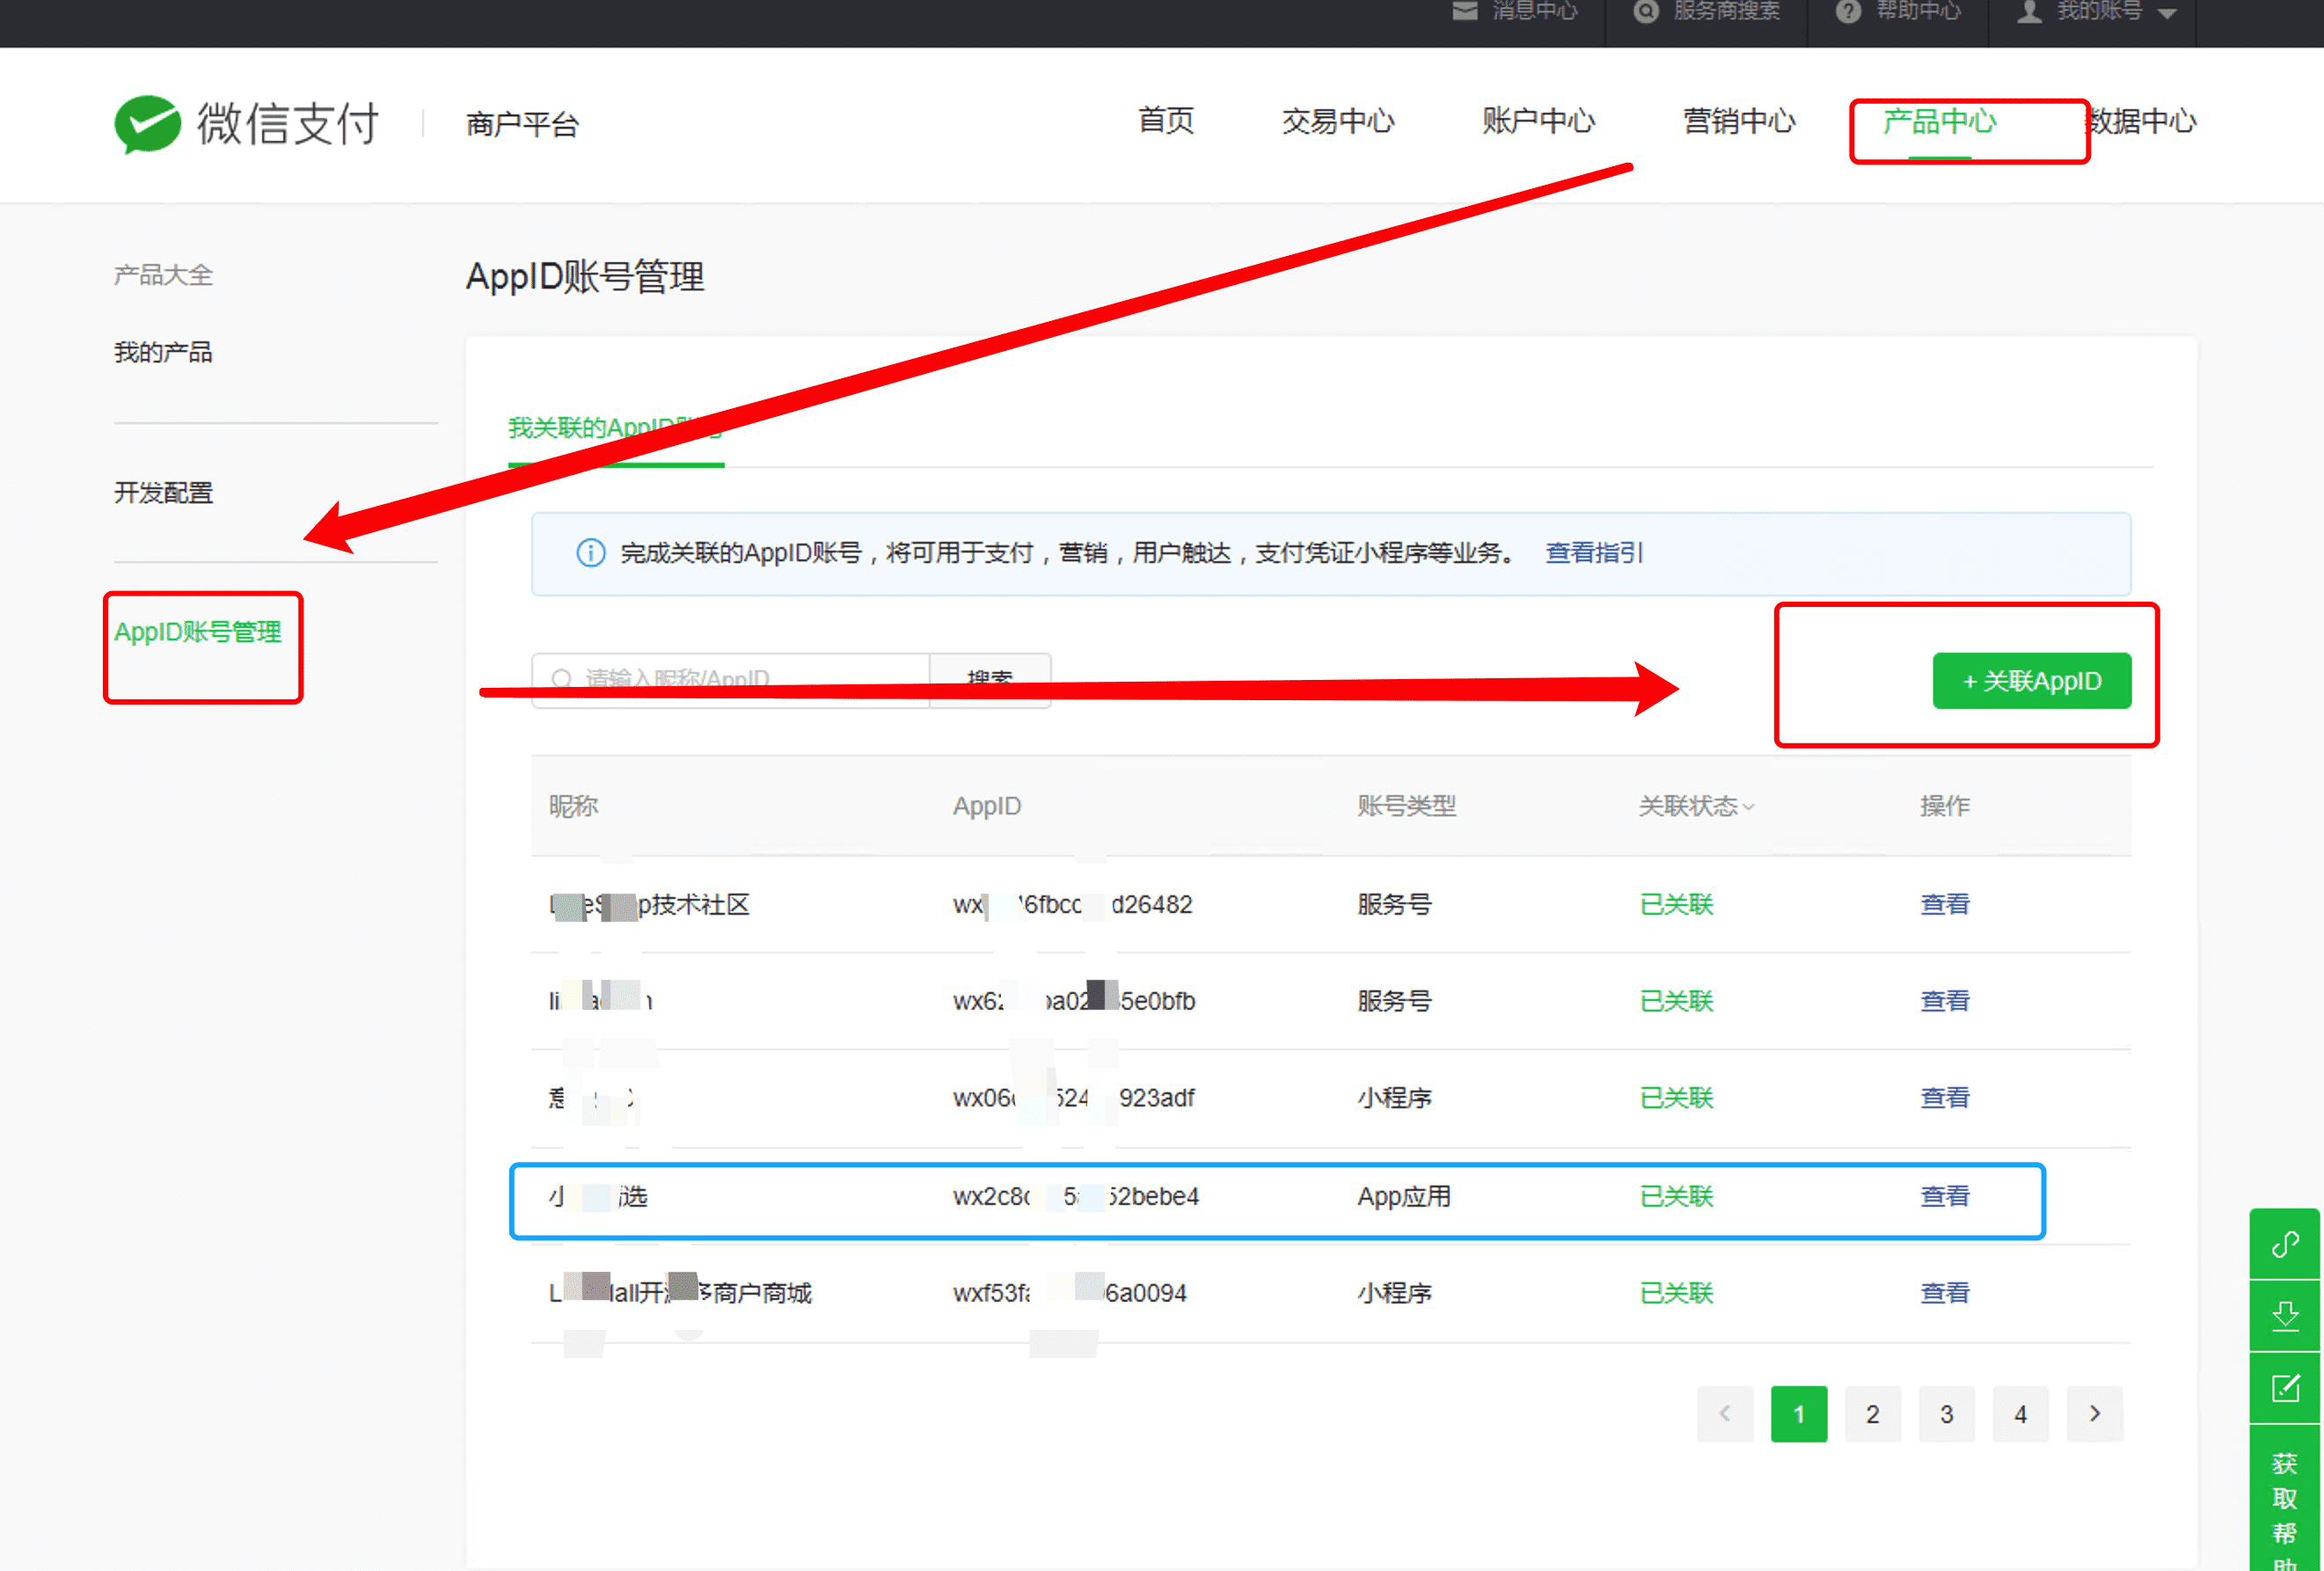The height and width of the screenshot is (1571, 2324).
Task: Click the AppID ending in d26482
Action: point(1072,905)
